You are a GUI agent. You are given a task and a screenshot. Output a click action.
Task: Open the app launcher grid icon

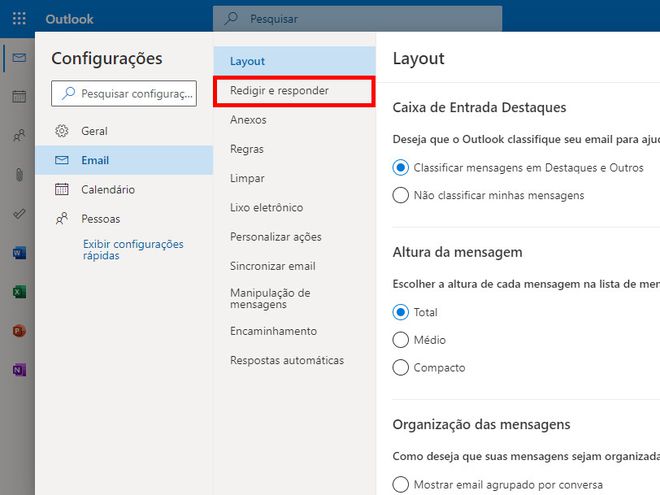19,19
